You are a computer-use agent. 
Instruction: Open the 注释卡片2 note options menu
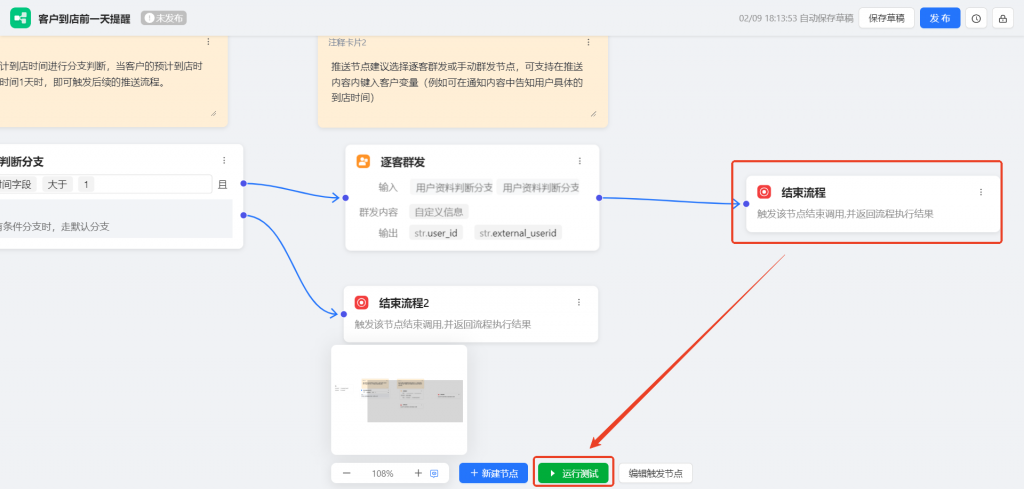[588, 42]
